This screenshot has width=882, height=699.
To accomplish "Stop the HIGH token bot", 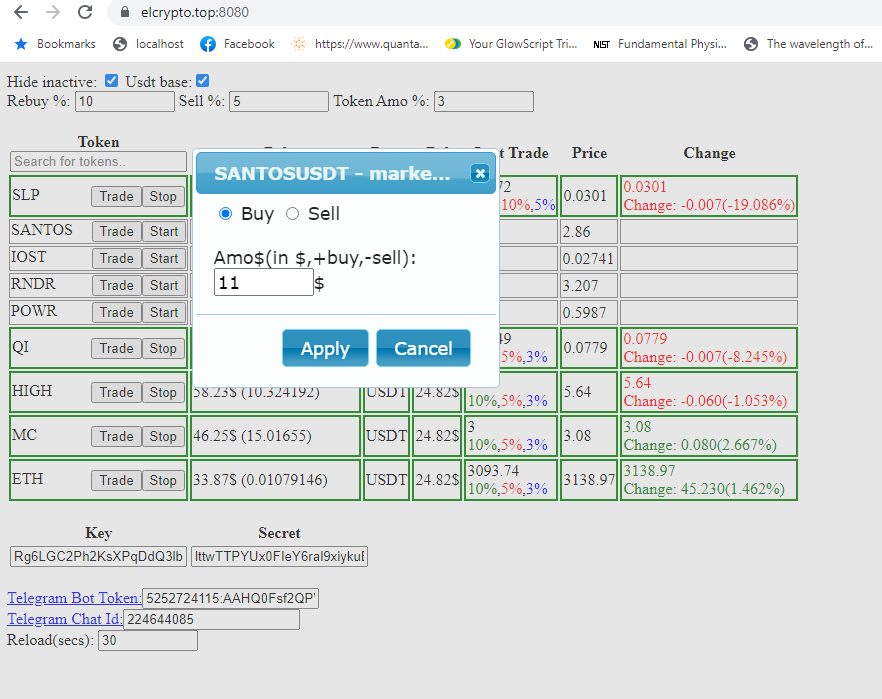I will coord(163,392).
